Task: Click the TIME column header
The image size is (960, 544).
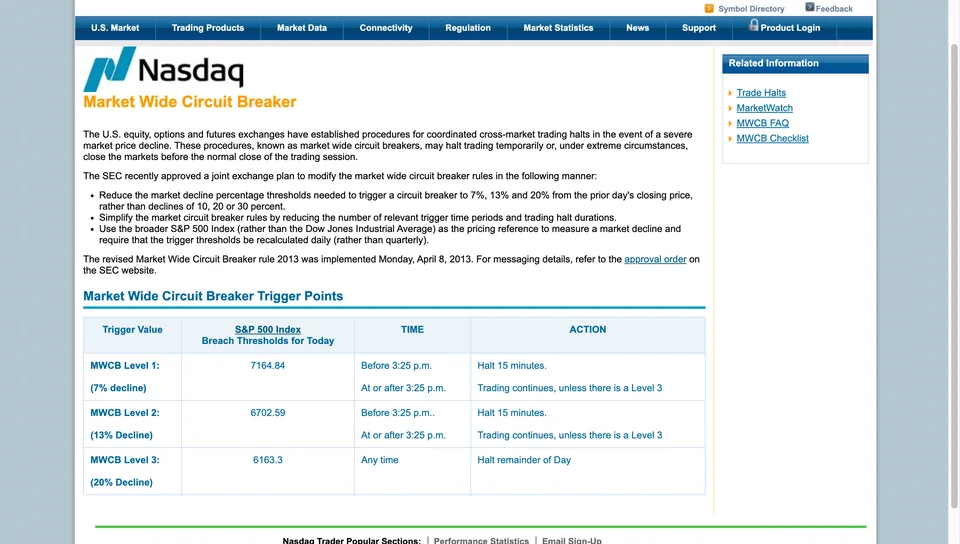Action: (x=412, y=330)
